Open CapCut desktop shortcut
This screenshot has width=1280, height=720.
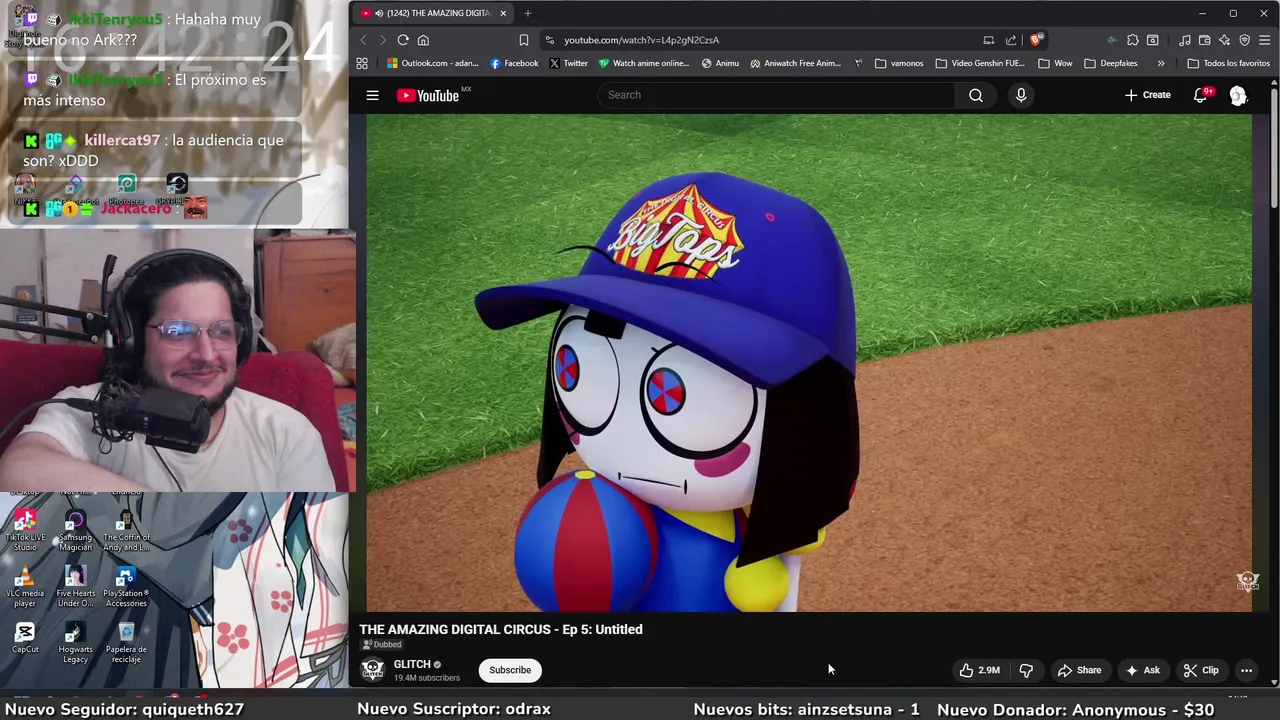tap(25, 637)
